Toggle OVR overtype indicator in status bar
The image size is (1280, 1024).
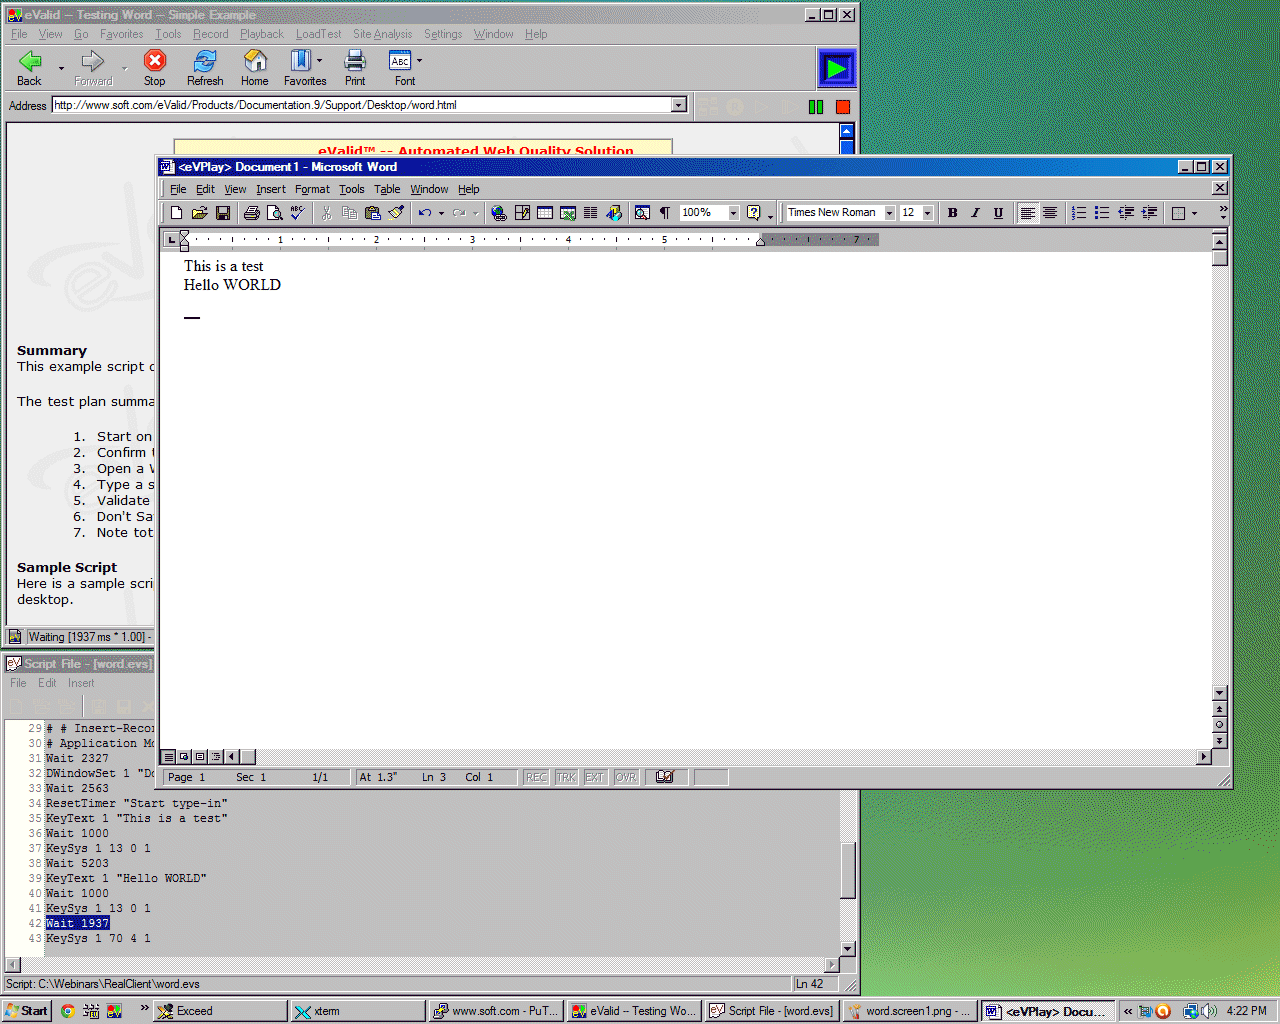point(626,777)
